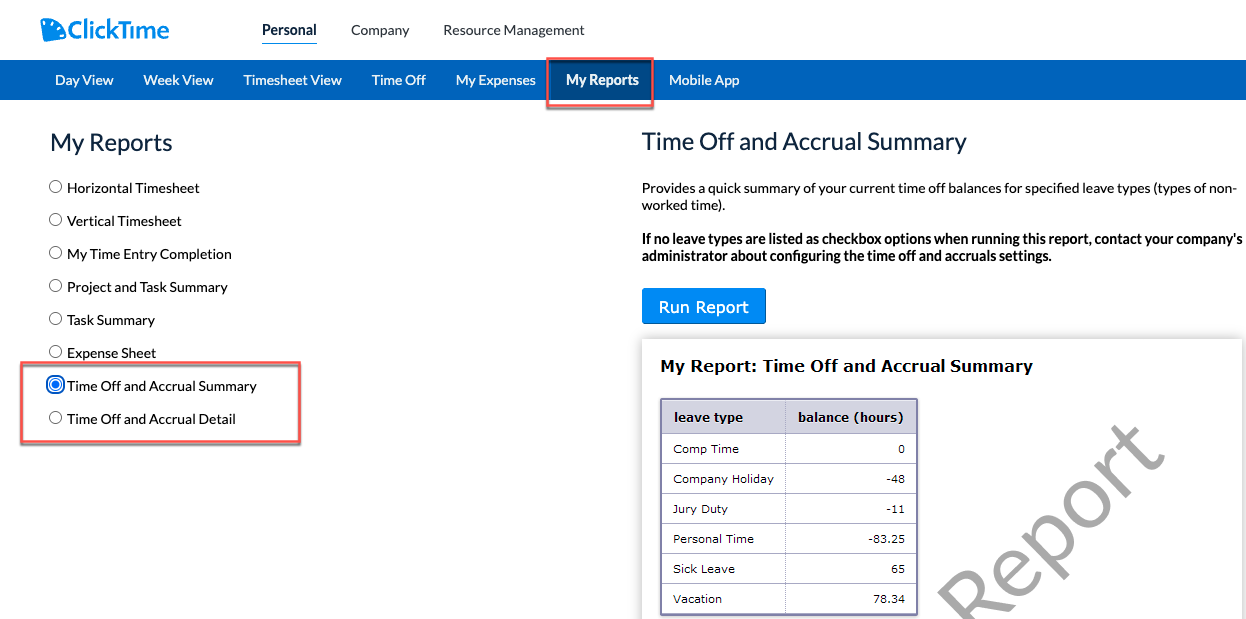Viewport: 1246px width, 619px height.
Task: Open the Resource Management tab
Action: (514, 30)
